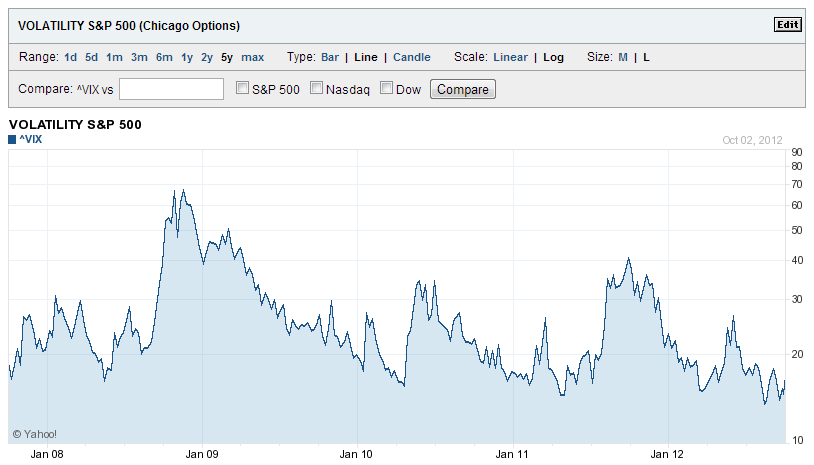Click the Jan 08 axis label
This screenshot has height=465, width=814.
coord(47,454)
